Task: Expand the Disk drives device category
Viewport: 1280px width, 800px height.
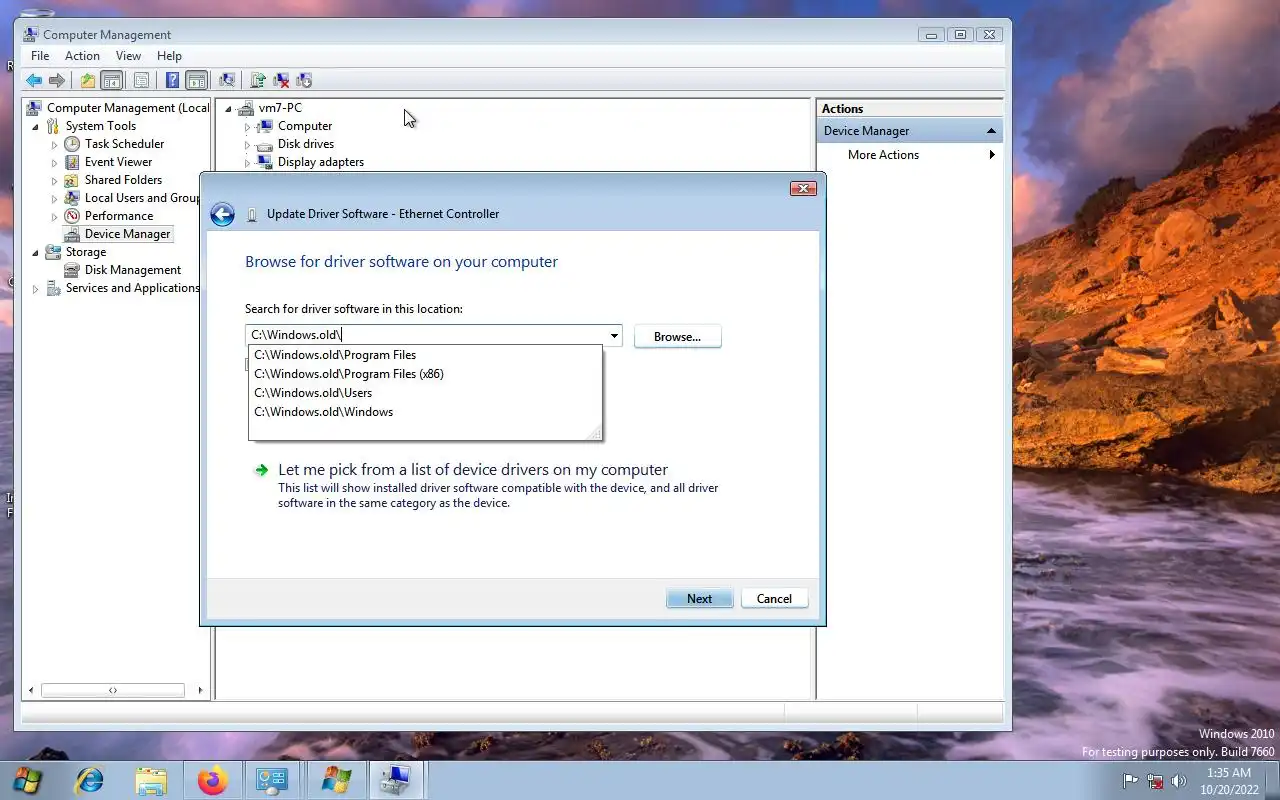Action: point(247,145)
